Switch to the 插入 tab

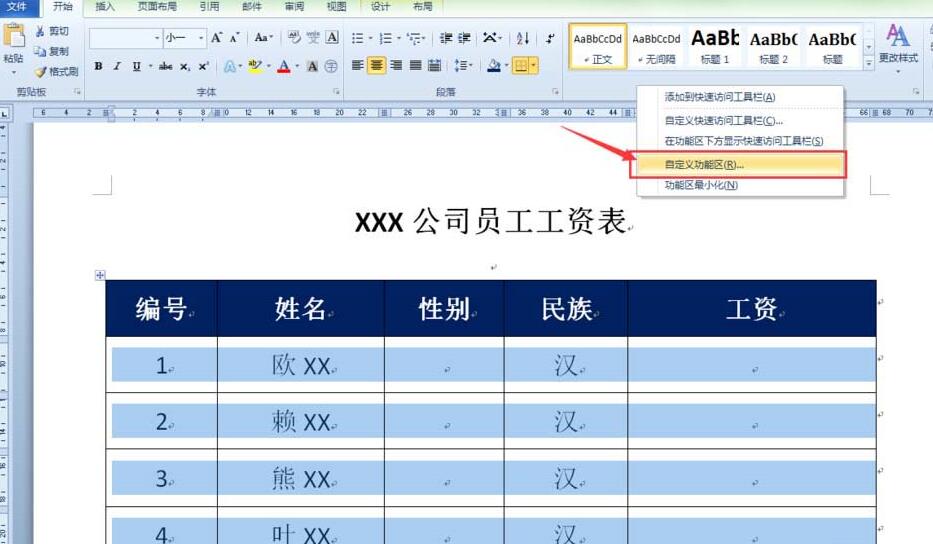[105, 7]
